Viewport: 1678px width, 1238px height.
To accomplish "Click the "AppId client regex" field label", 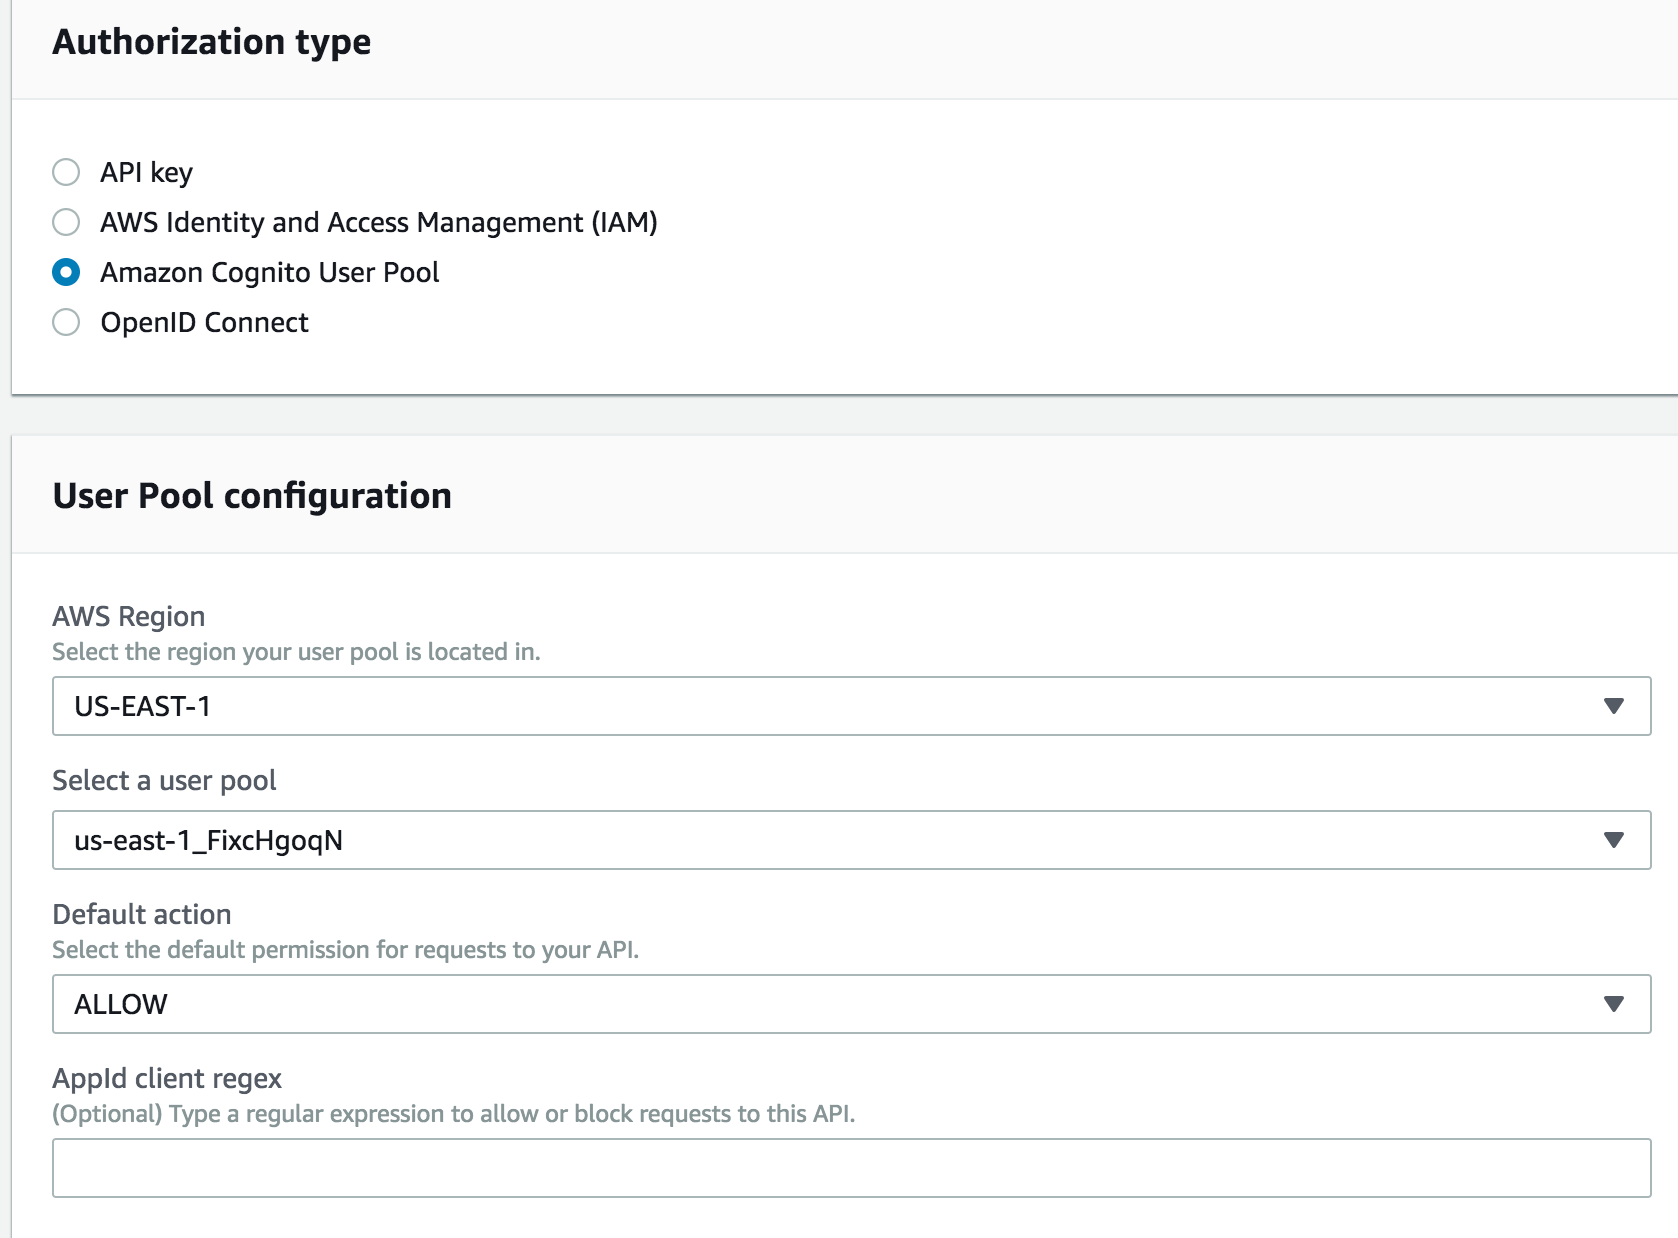I will [x=167, y=1078].
